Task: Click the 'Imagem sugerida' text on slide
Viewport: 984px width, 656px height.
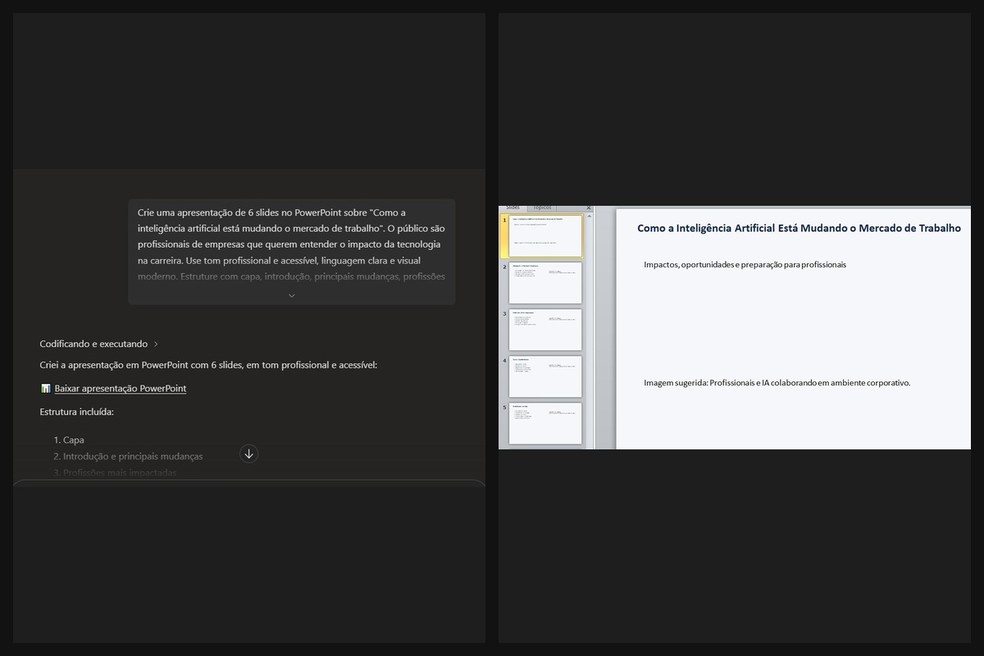Action: (777, 383)
